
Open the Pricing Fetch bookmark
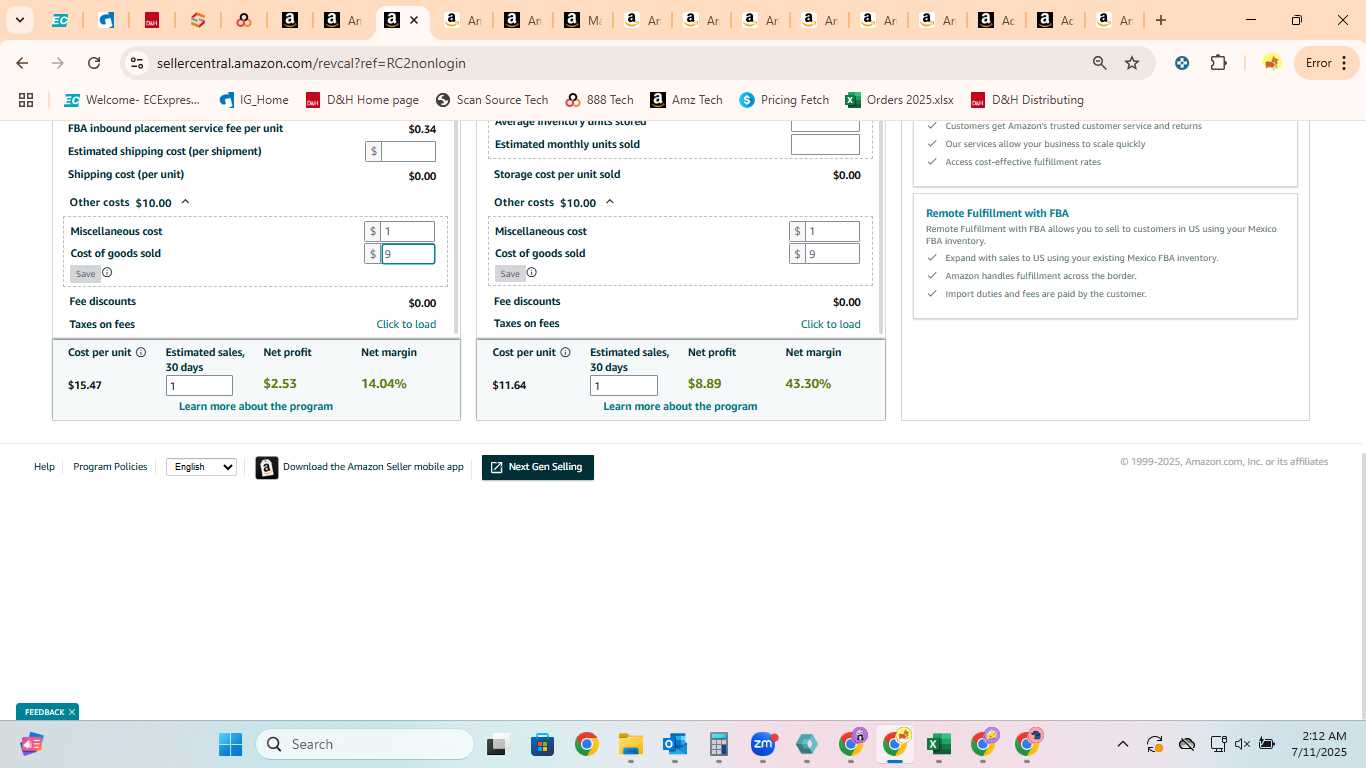click(784, 100)
